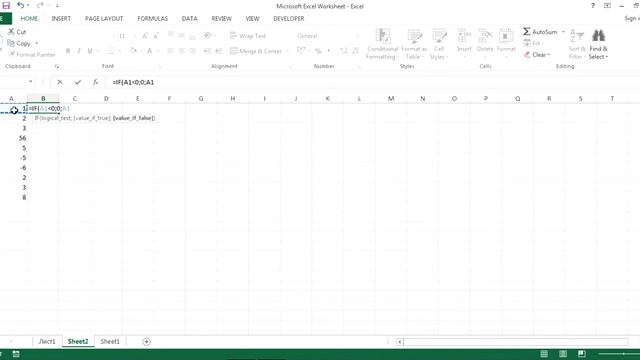Screen dimensions: 640x360
Task: Click the Redo arrow icon
Action: click(x=40, y=6)
